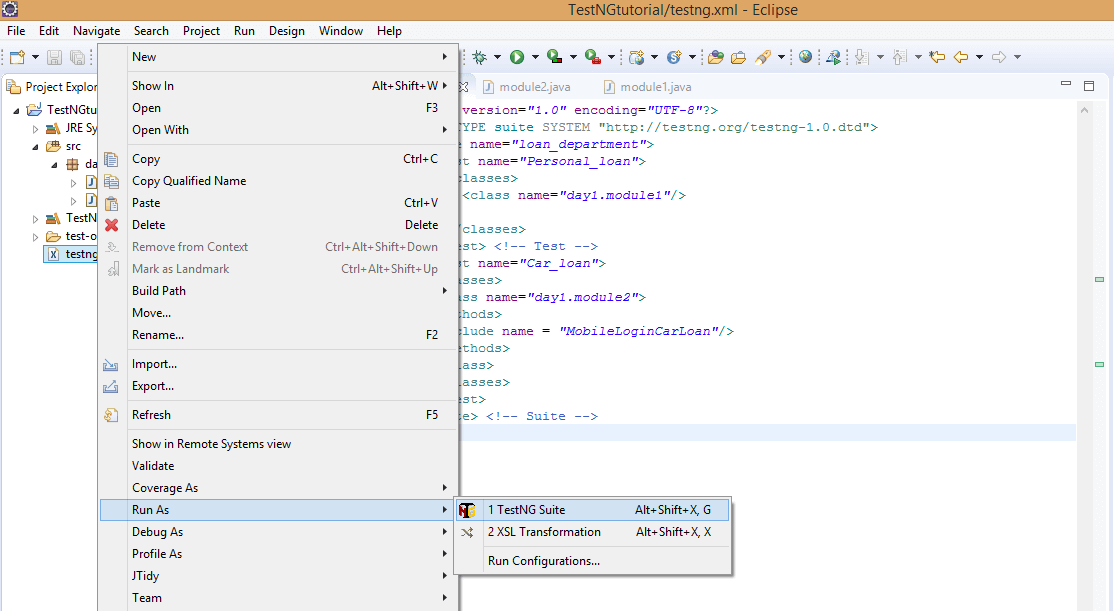
Task: Switch to the module2.java editor tab
Action: [x=526, y=87]
